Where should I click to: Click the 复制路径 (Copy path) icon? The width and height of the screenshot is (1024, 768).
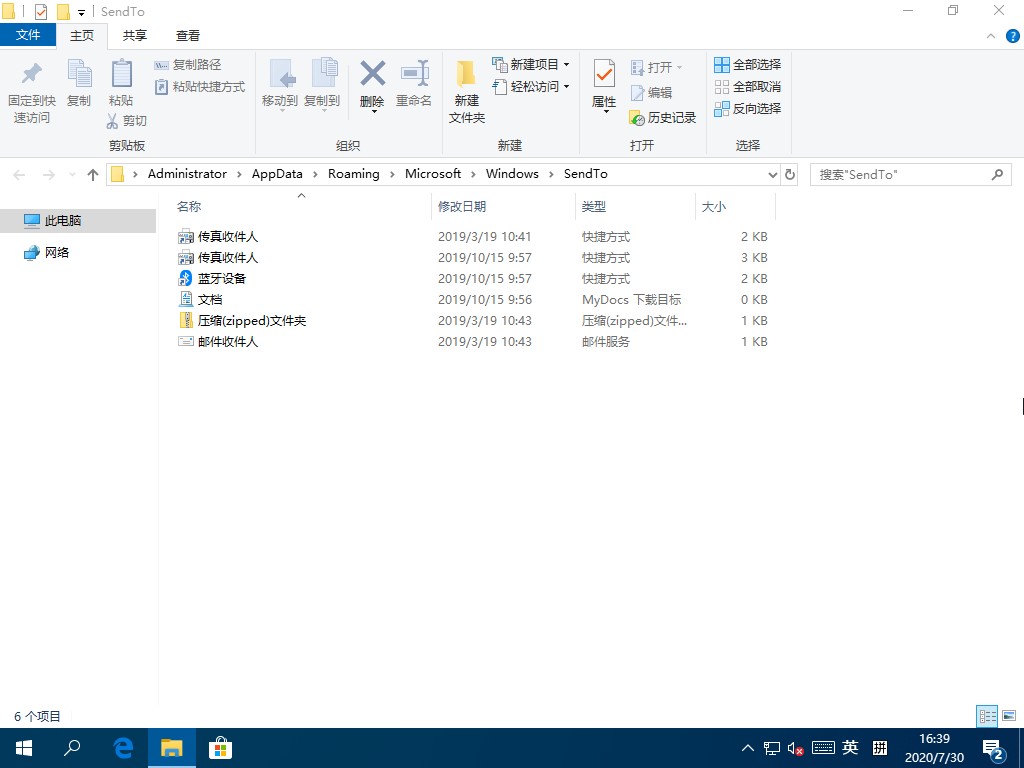(198, 64)
